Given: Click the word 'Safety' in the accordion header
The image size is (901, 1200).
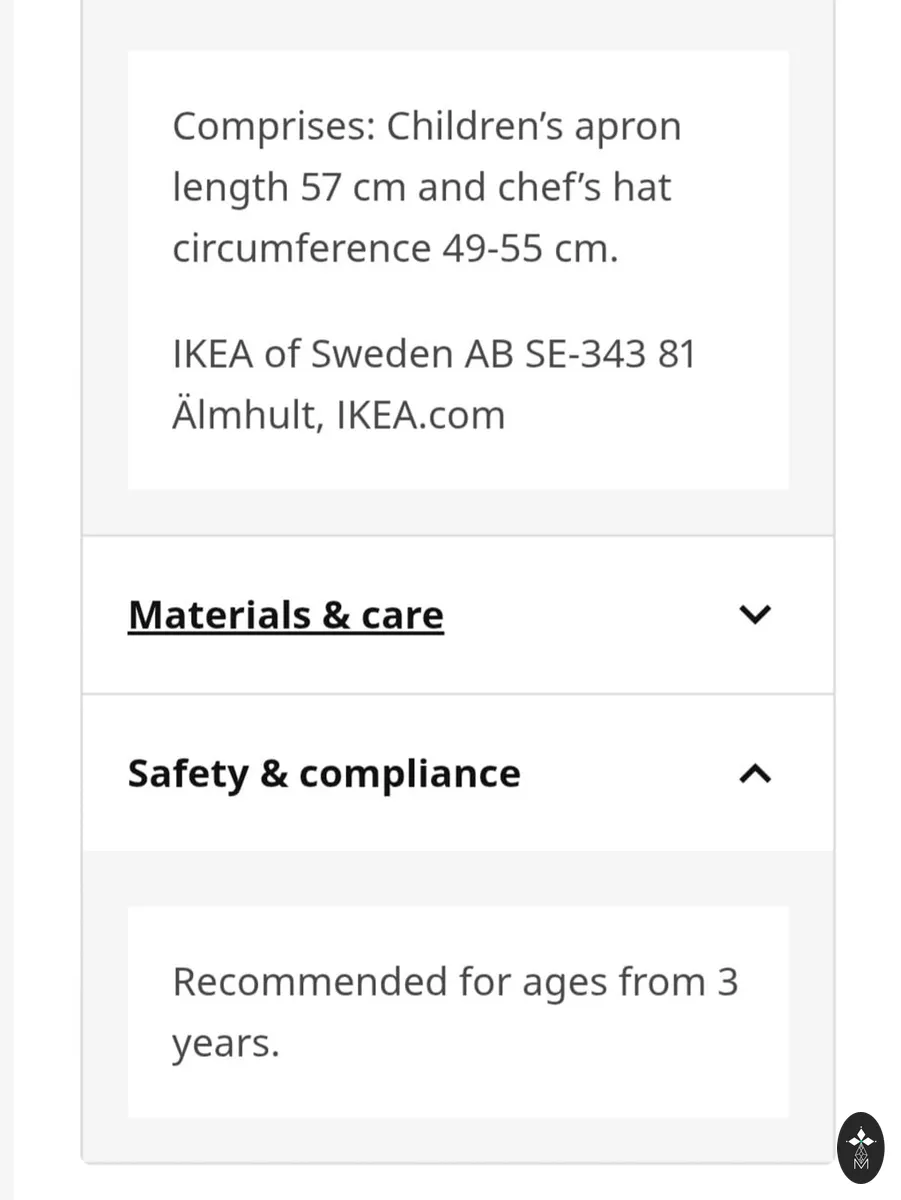Looking at the screenshot, I should 188,775.
